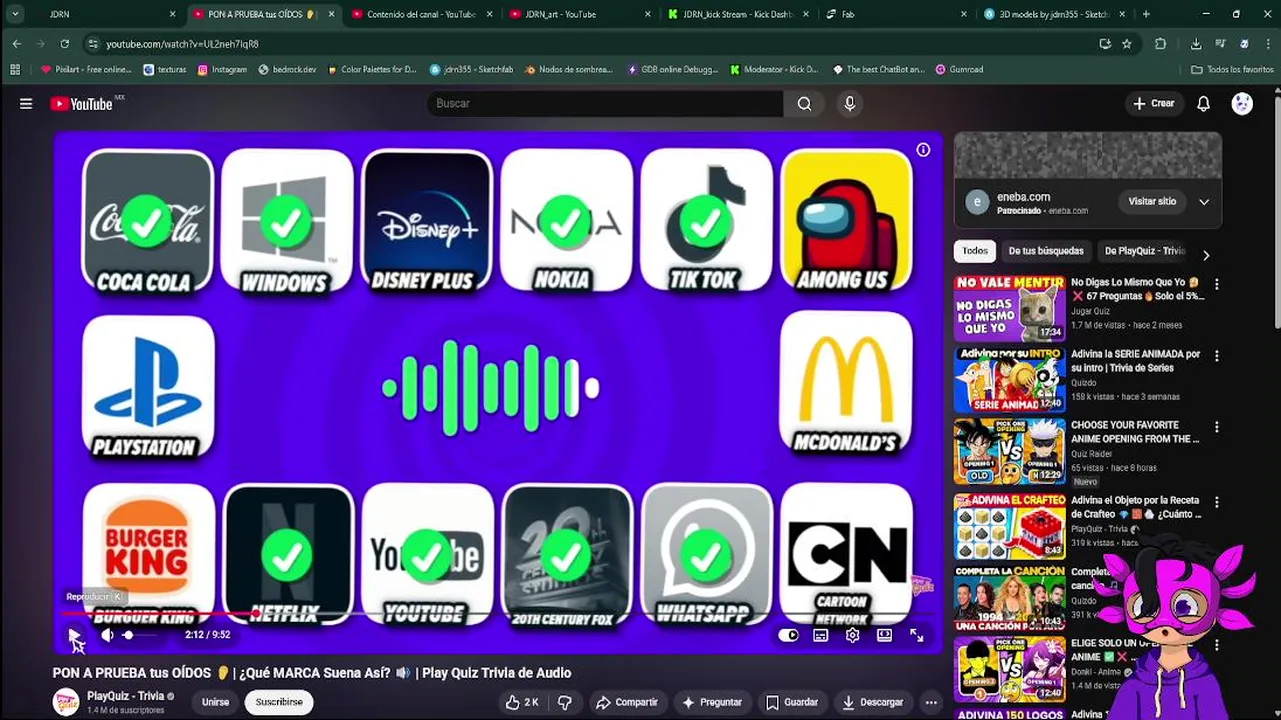Click the Unirse button
Screen dimensions: 1281x720
point(215,702)
